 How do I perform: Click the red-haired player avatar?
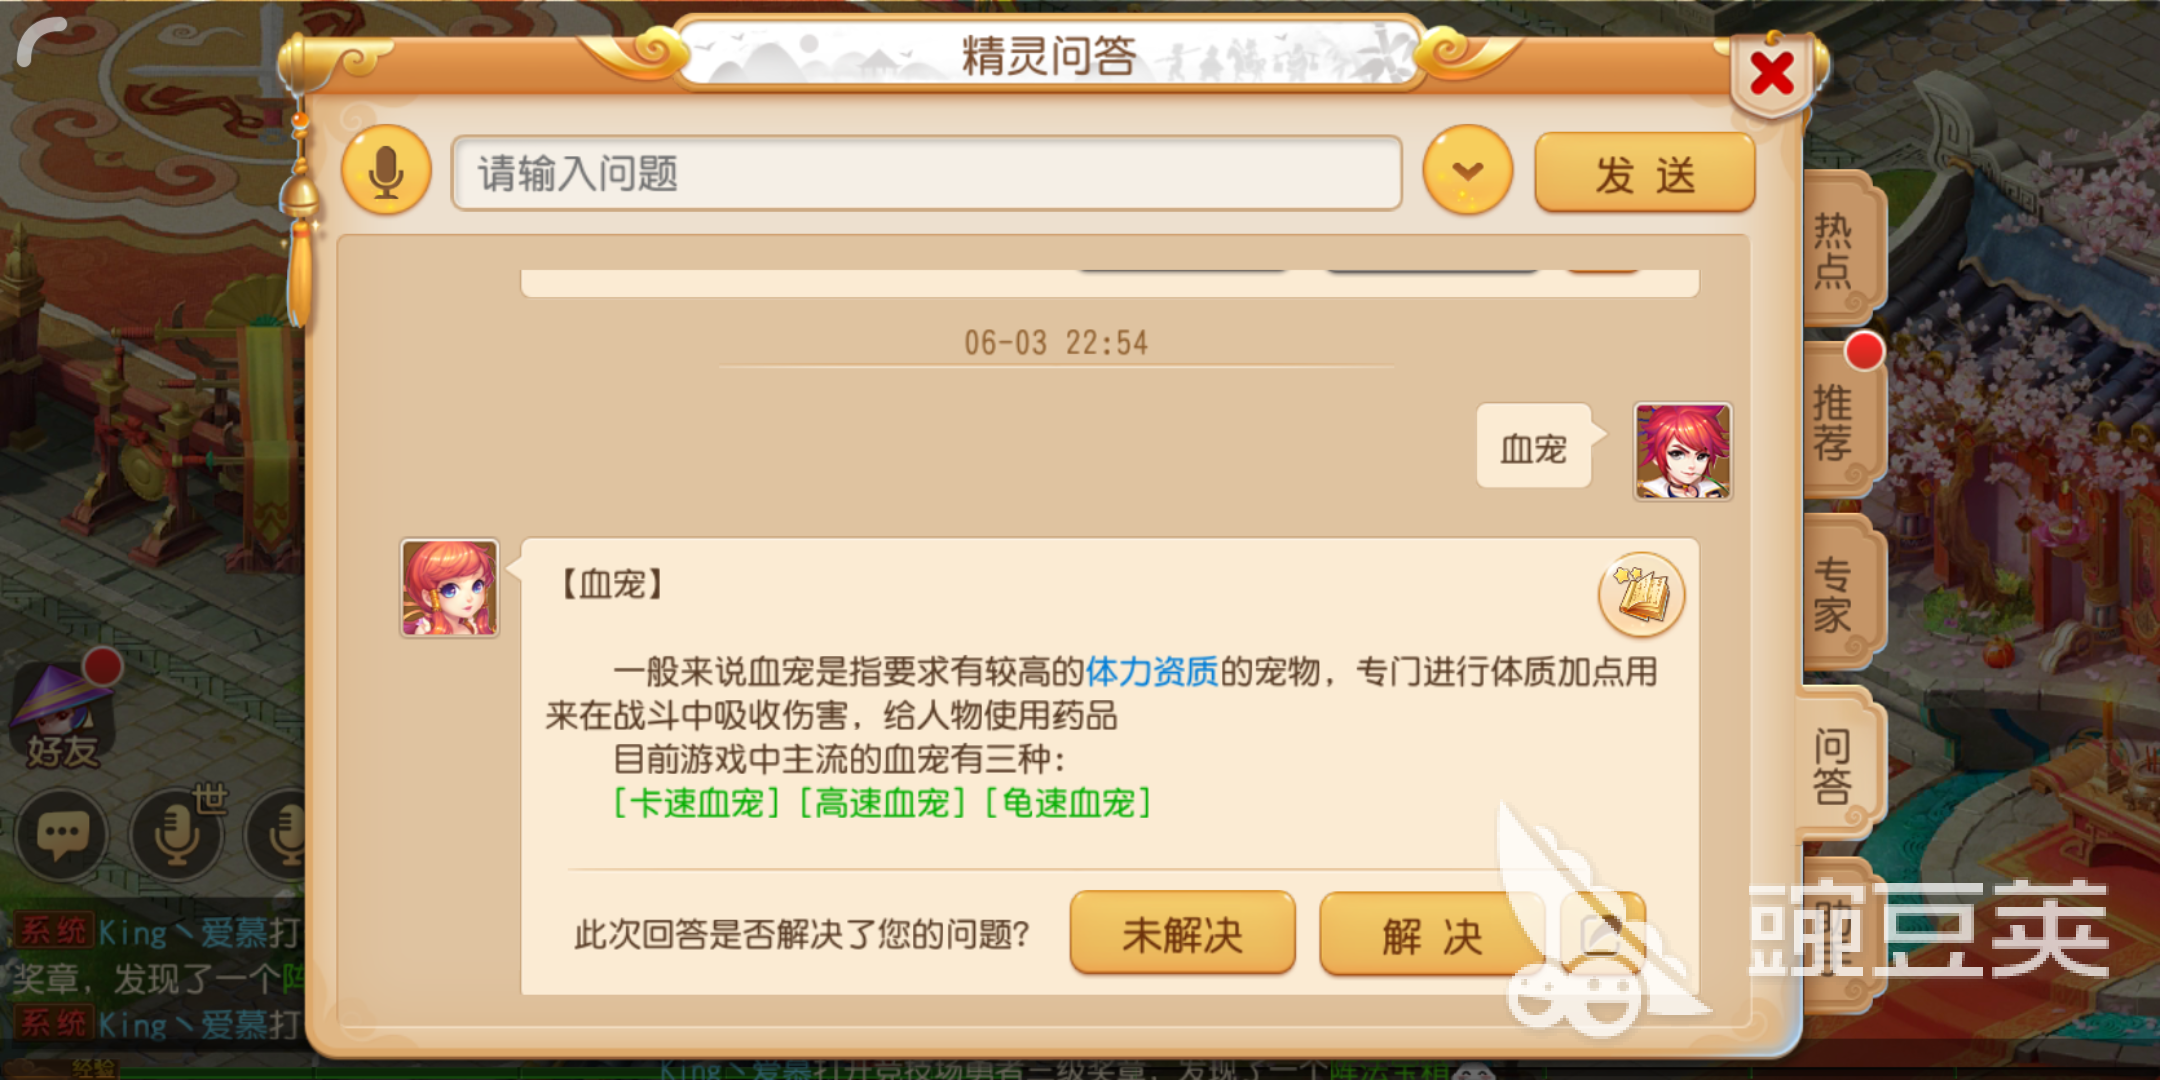[1683, 451]
